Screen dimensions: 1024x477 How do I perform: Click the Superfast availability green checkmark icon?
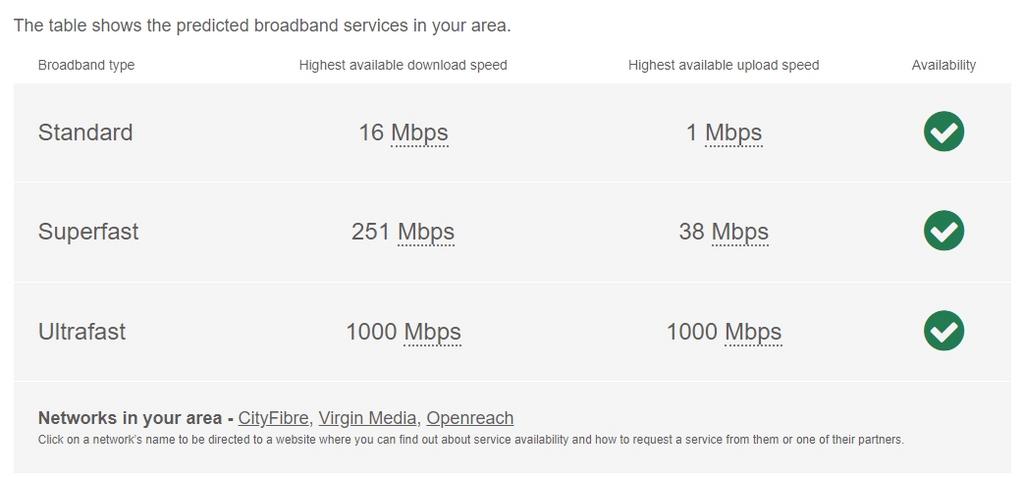944,231
